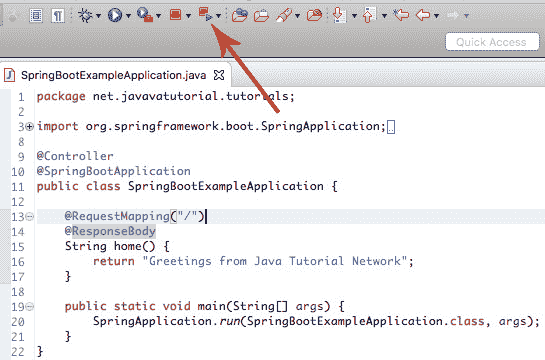Click the Quick Access search field

[492, 42]
